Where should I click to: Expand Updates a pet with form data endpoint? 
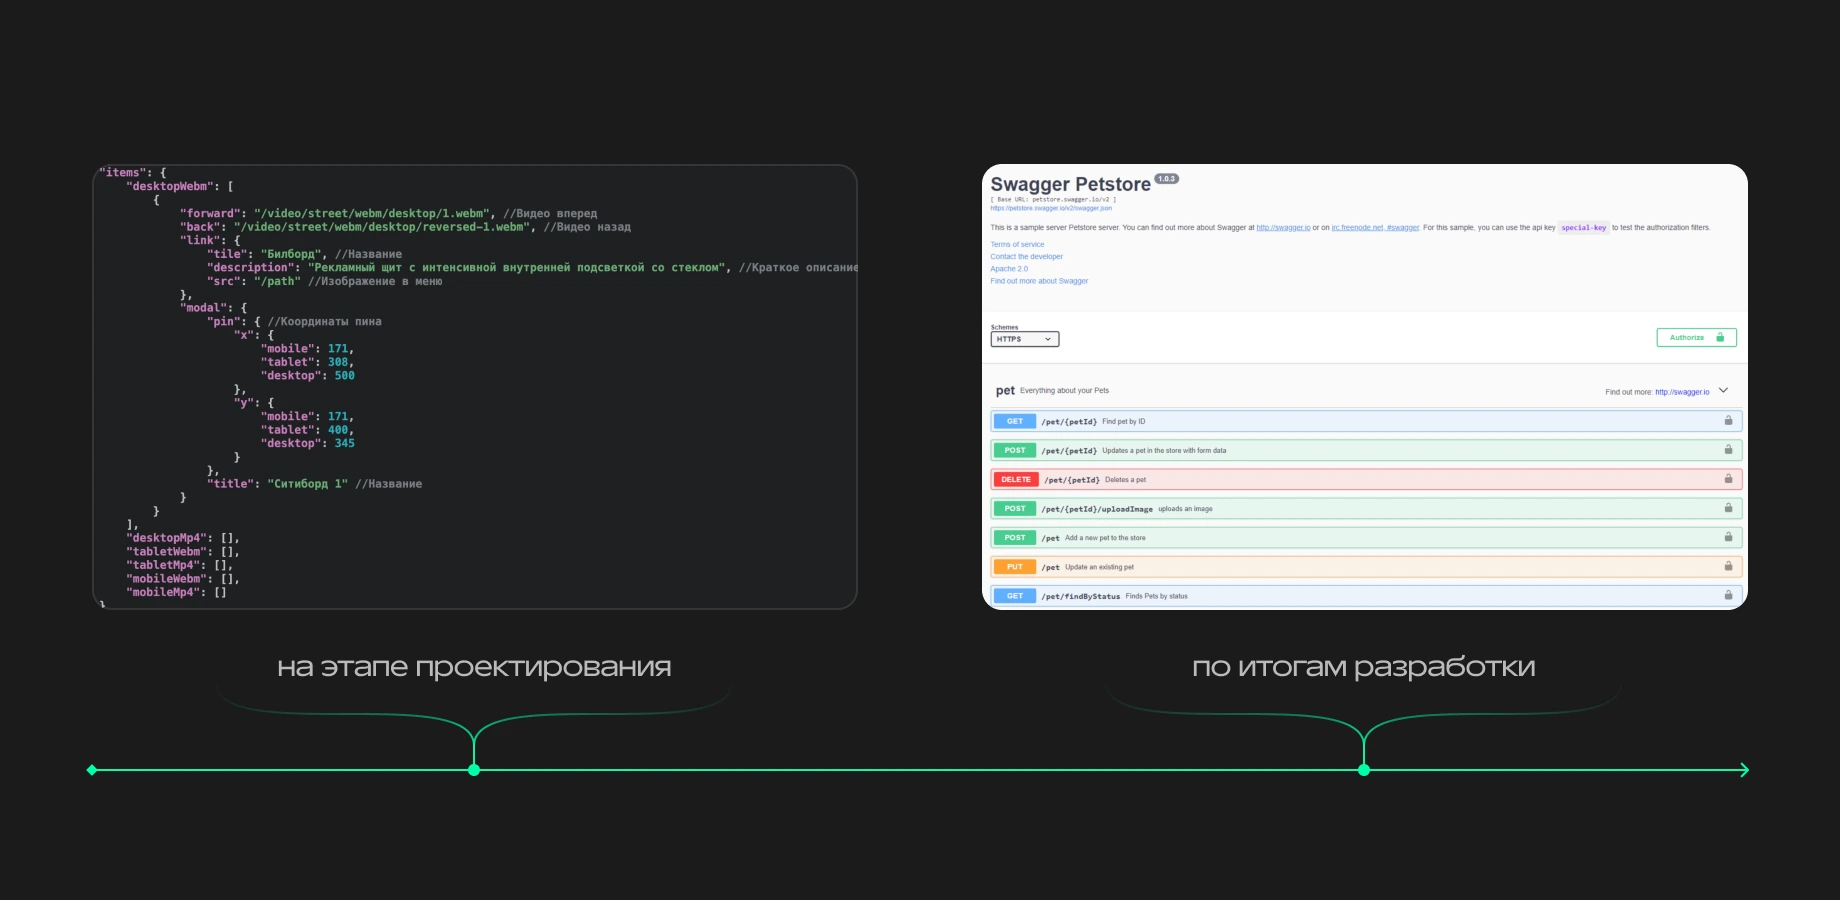click(1366, 451)
